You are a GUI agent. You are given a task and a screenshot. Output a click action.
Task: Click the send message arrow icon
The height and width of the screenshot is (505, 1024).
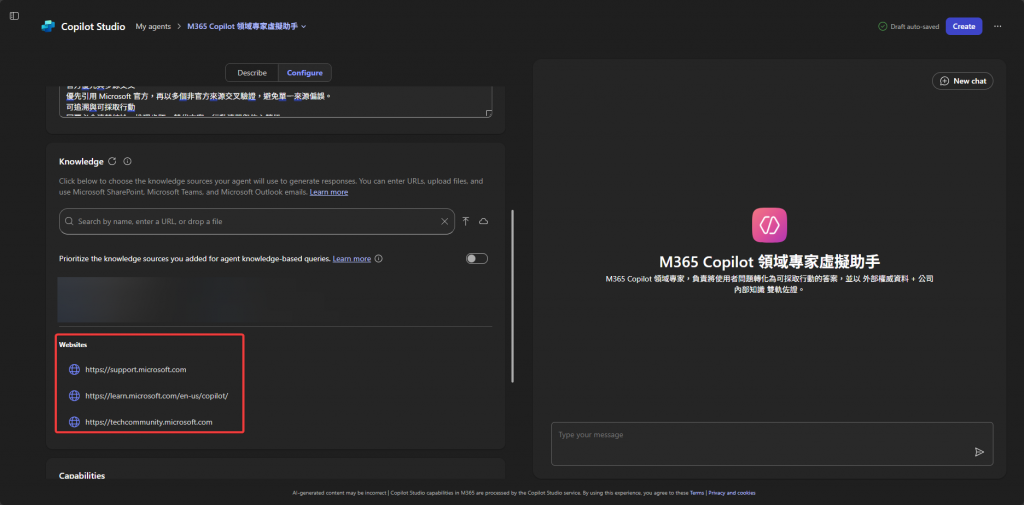(x=979, y=452)
